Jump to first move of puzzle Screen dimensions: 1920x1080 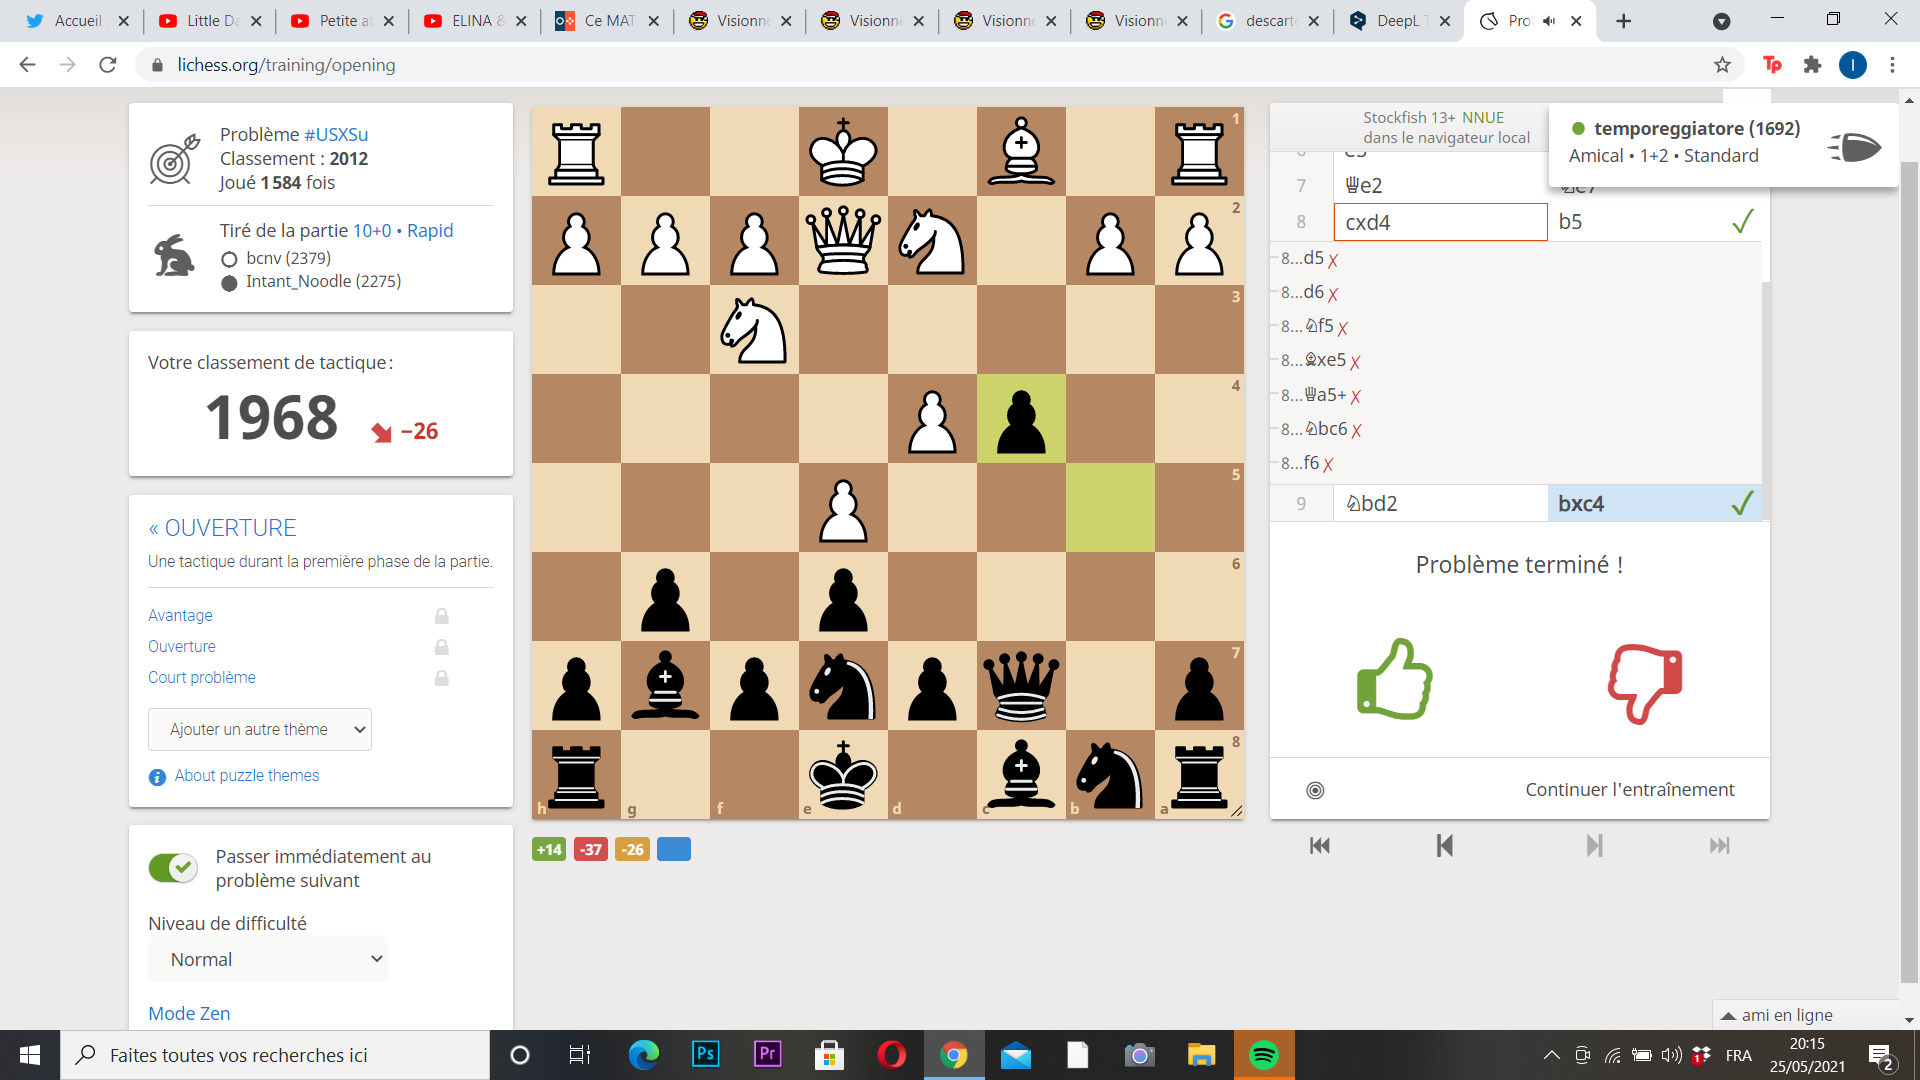click(x=1319, y=846)
